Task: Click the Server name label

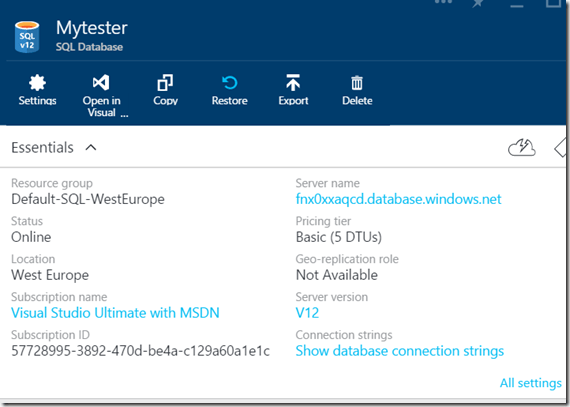Action: [x=327, y=183]
